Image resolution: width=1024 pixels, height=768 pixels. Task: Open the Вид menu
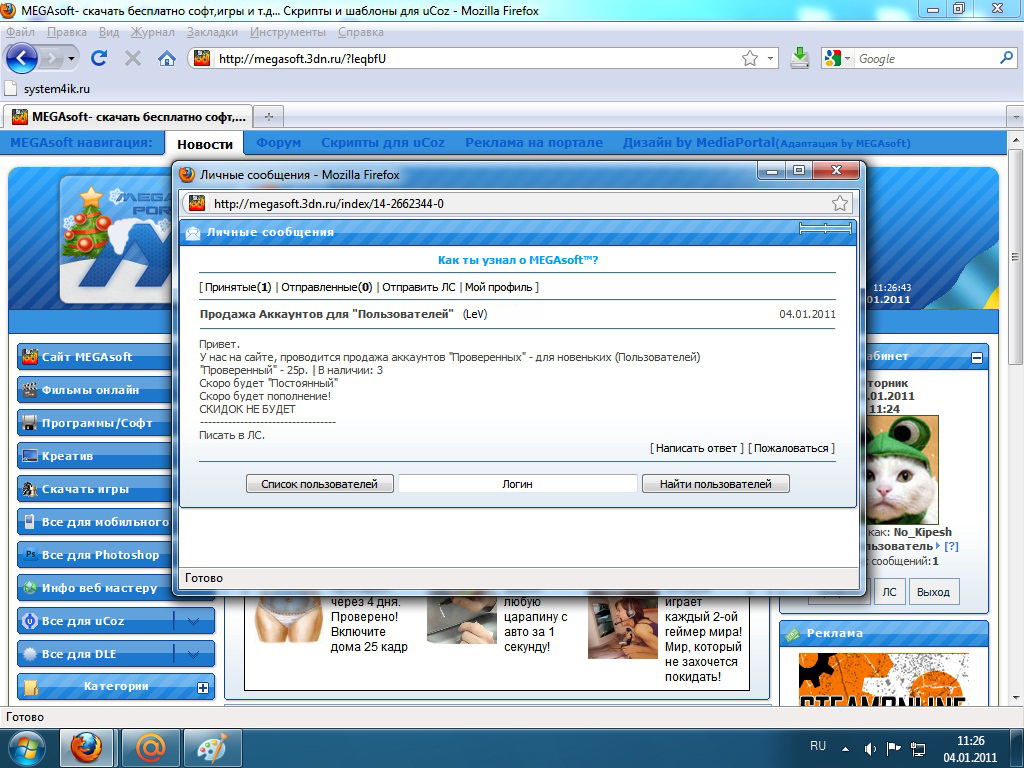tap(109, 32)
